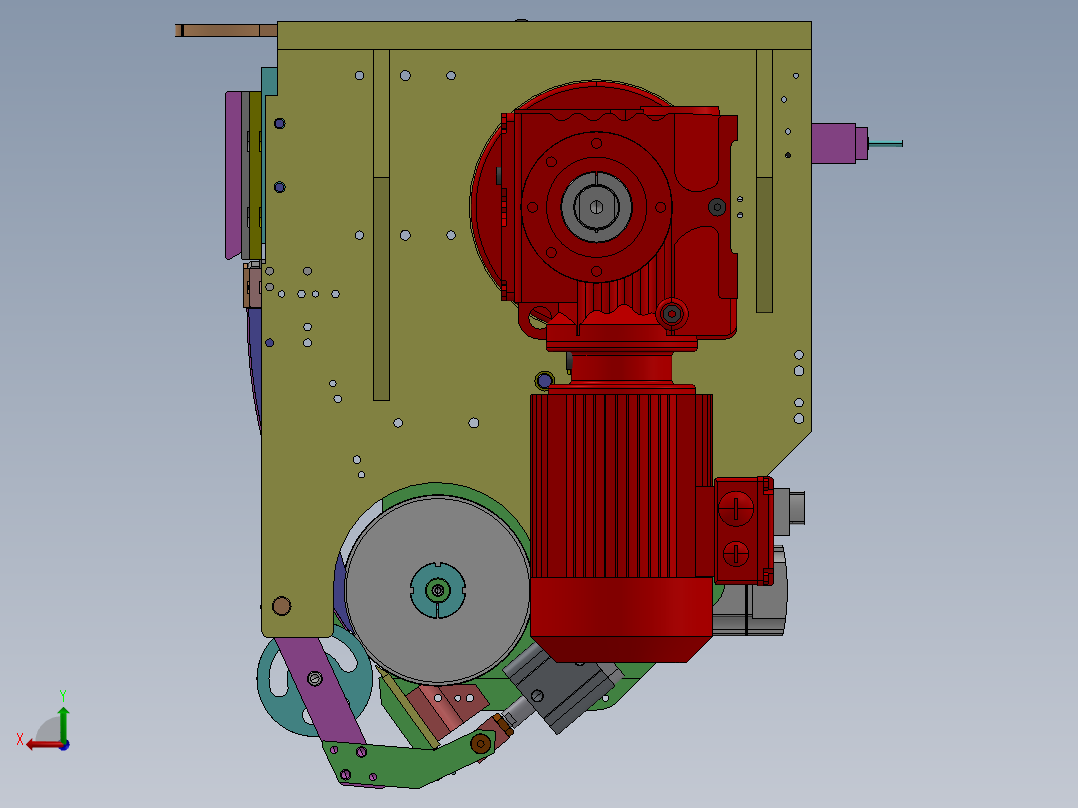Click the 'Y' label on the orientation triad

pos(63,696)
